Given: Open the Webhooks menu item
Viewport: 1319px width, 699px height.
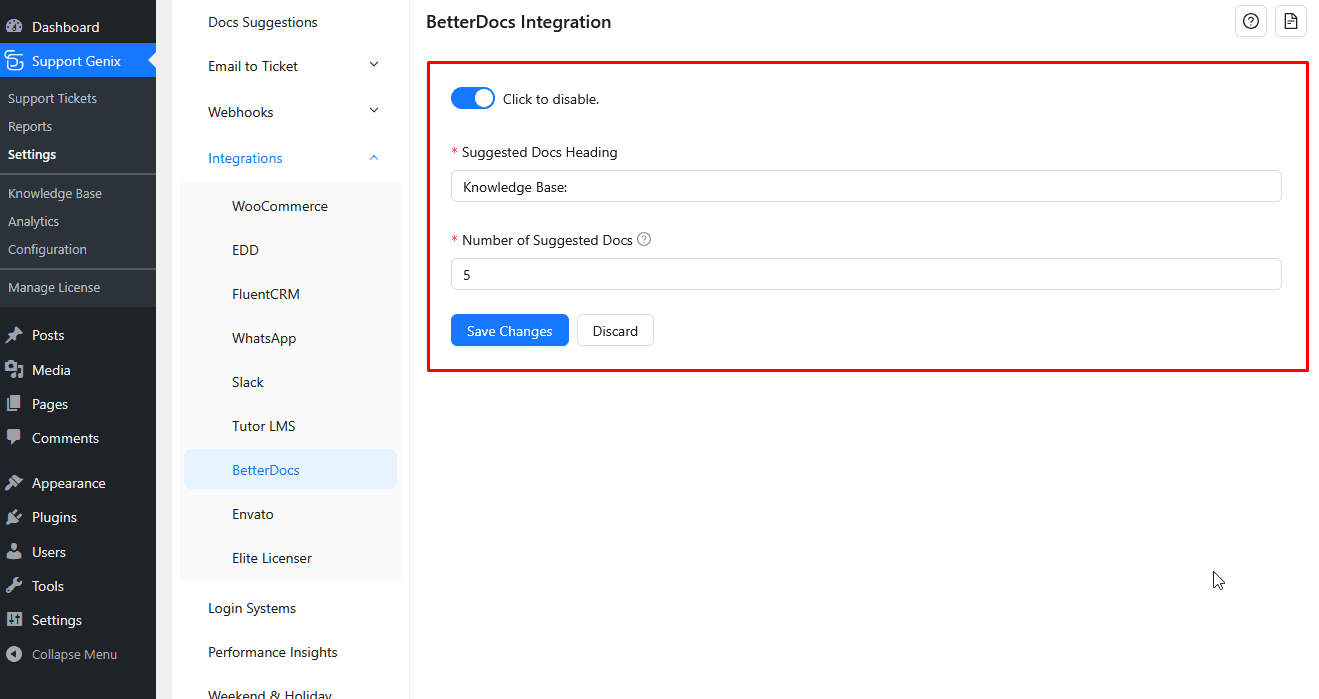Looking at the screenshot, I should 241,112.
